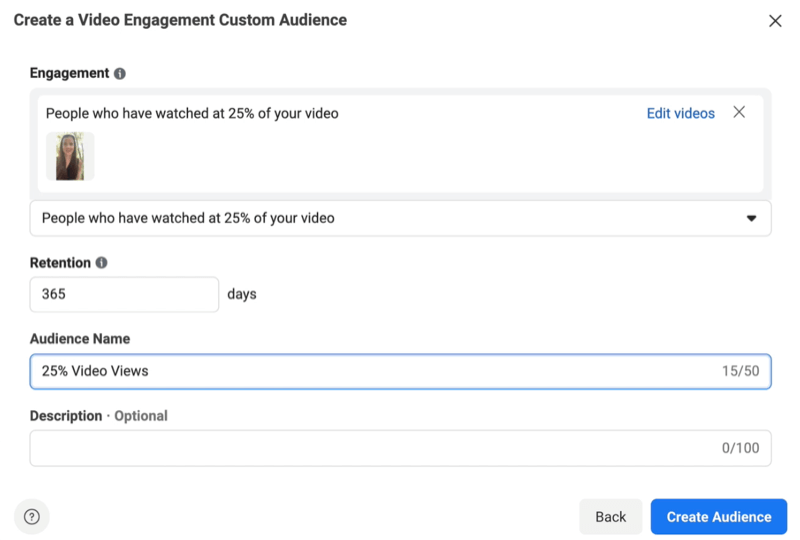Focus the Audience Name field

click(401, 372)
